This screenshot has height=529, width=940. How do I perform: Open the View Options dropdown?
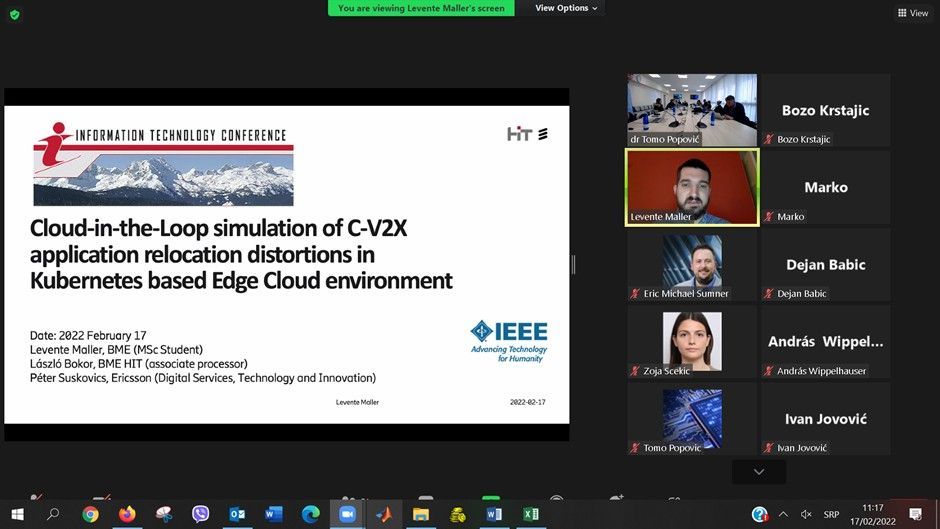coord(566,8)
